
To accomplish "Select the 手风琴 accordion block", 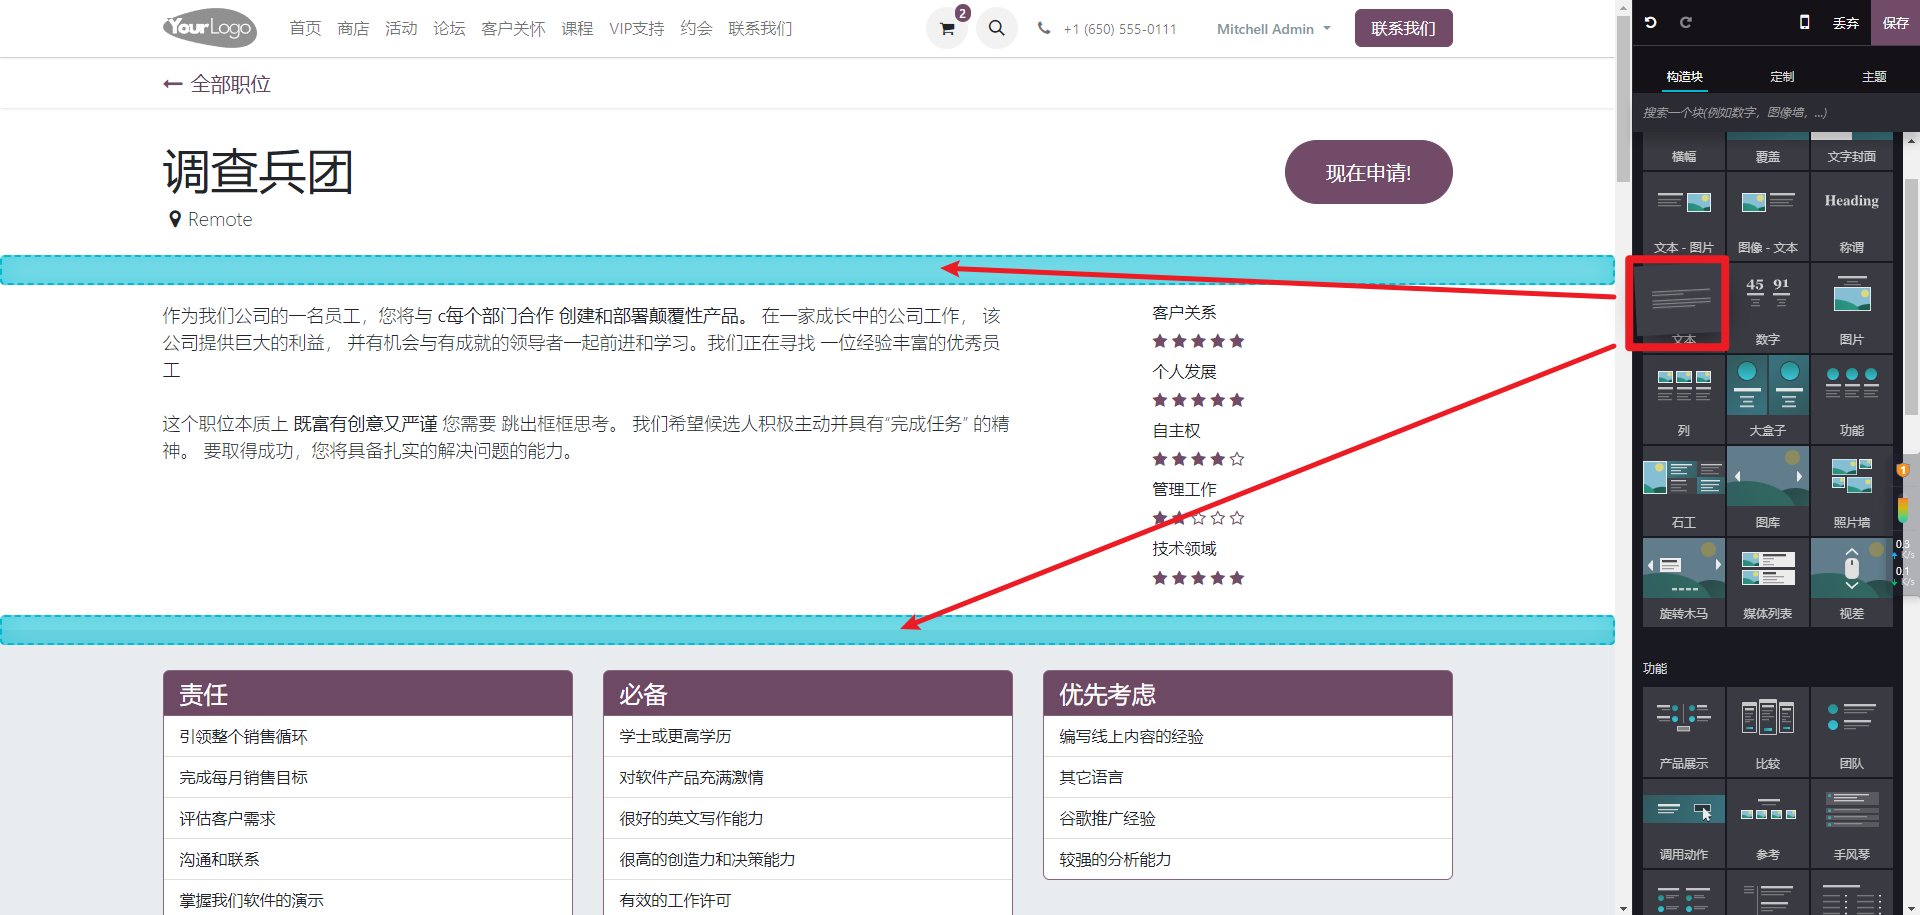I will point(1852,823).
